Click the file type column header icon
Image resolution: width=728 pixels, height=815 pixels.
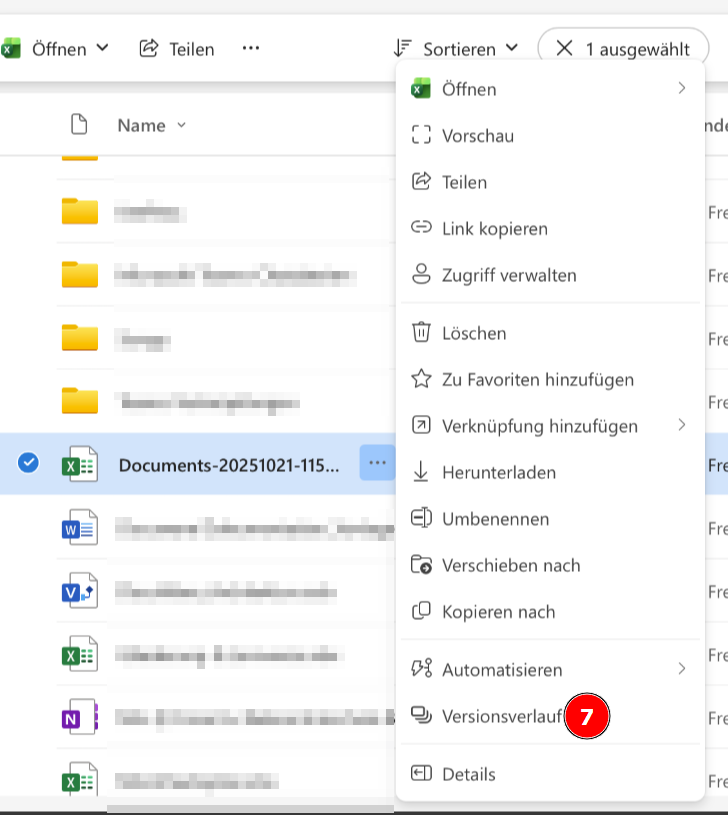coord(79,125)
